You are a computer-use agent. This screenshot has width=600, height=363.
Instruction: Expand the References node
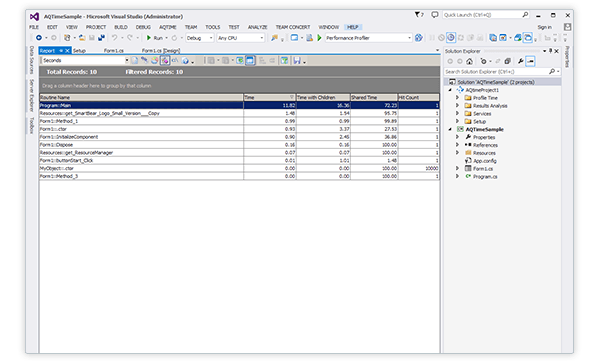point(457,145)
